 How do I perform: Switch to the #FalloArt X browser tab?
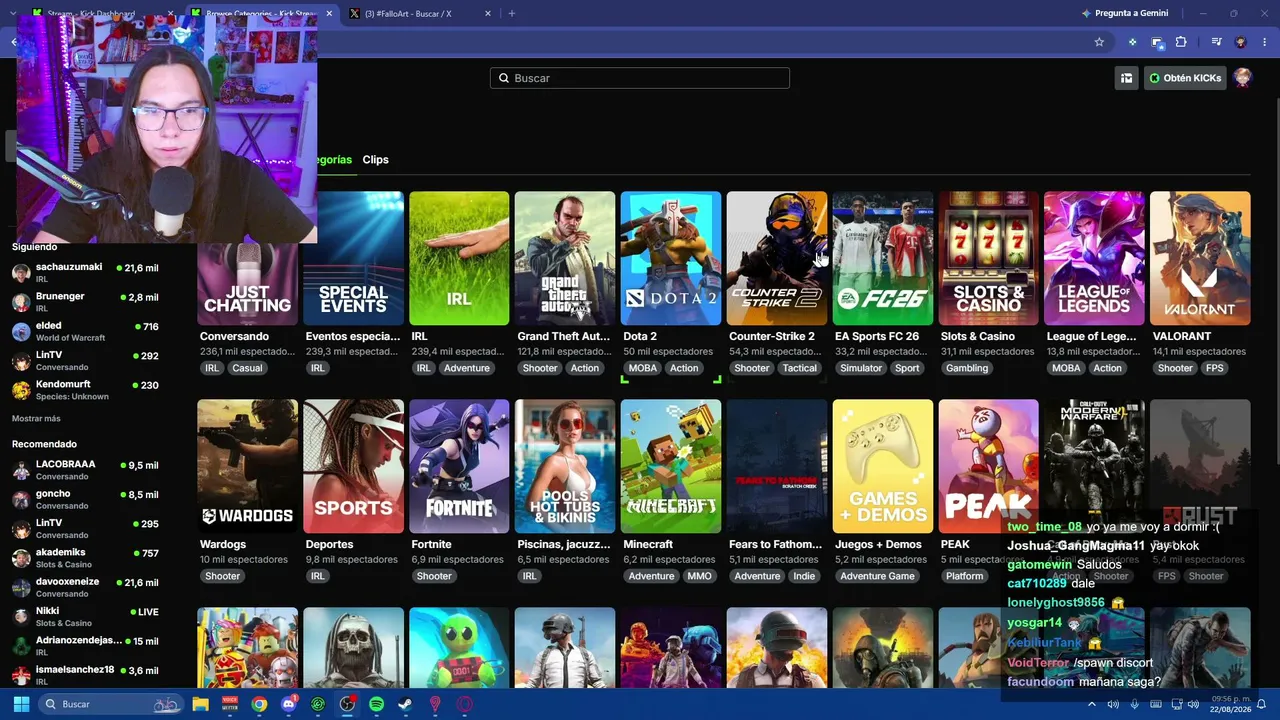(420, 14)
